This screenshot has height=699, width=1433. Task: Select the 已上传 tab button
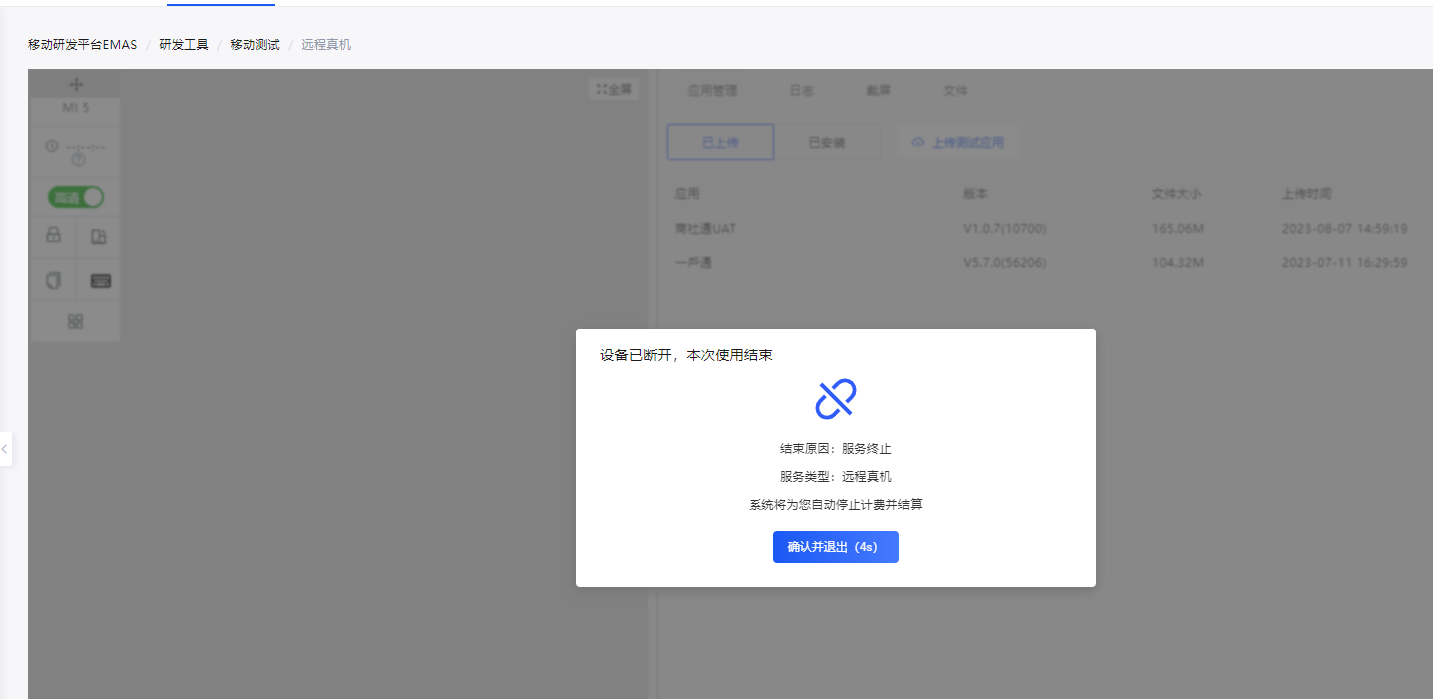click(x=721, y=143)
